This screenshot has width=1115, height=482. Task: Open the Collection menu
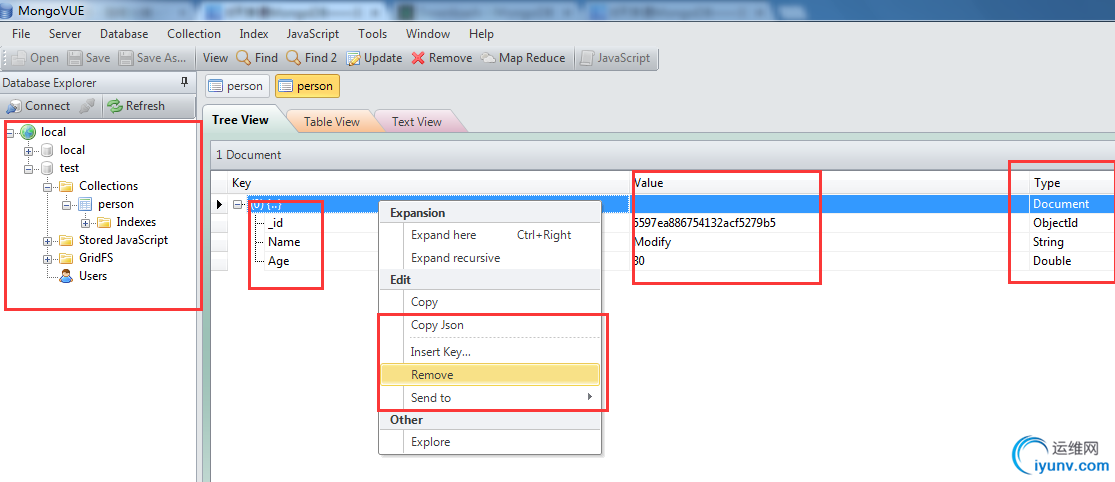[x=193, y=33]
